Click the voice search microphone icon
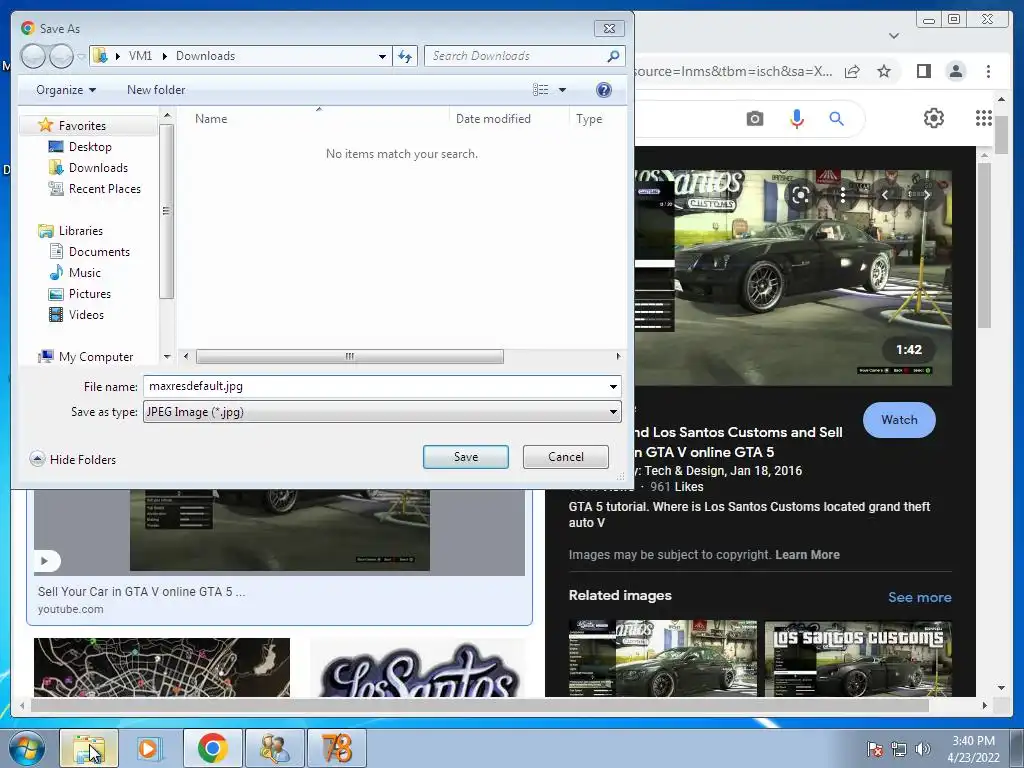 tap(797, 119)
